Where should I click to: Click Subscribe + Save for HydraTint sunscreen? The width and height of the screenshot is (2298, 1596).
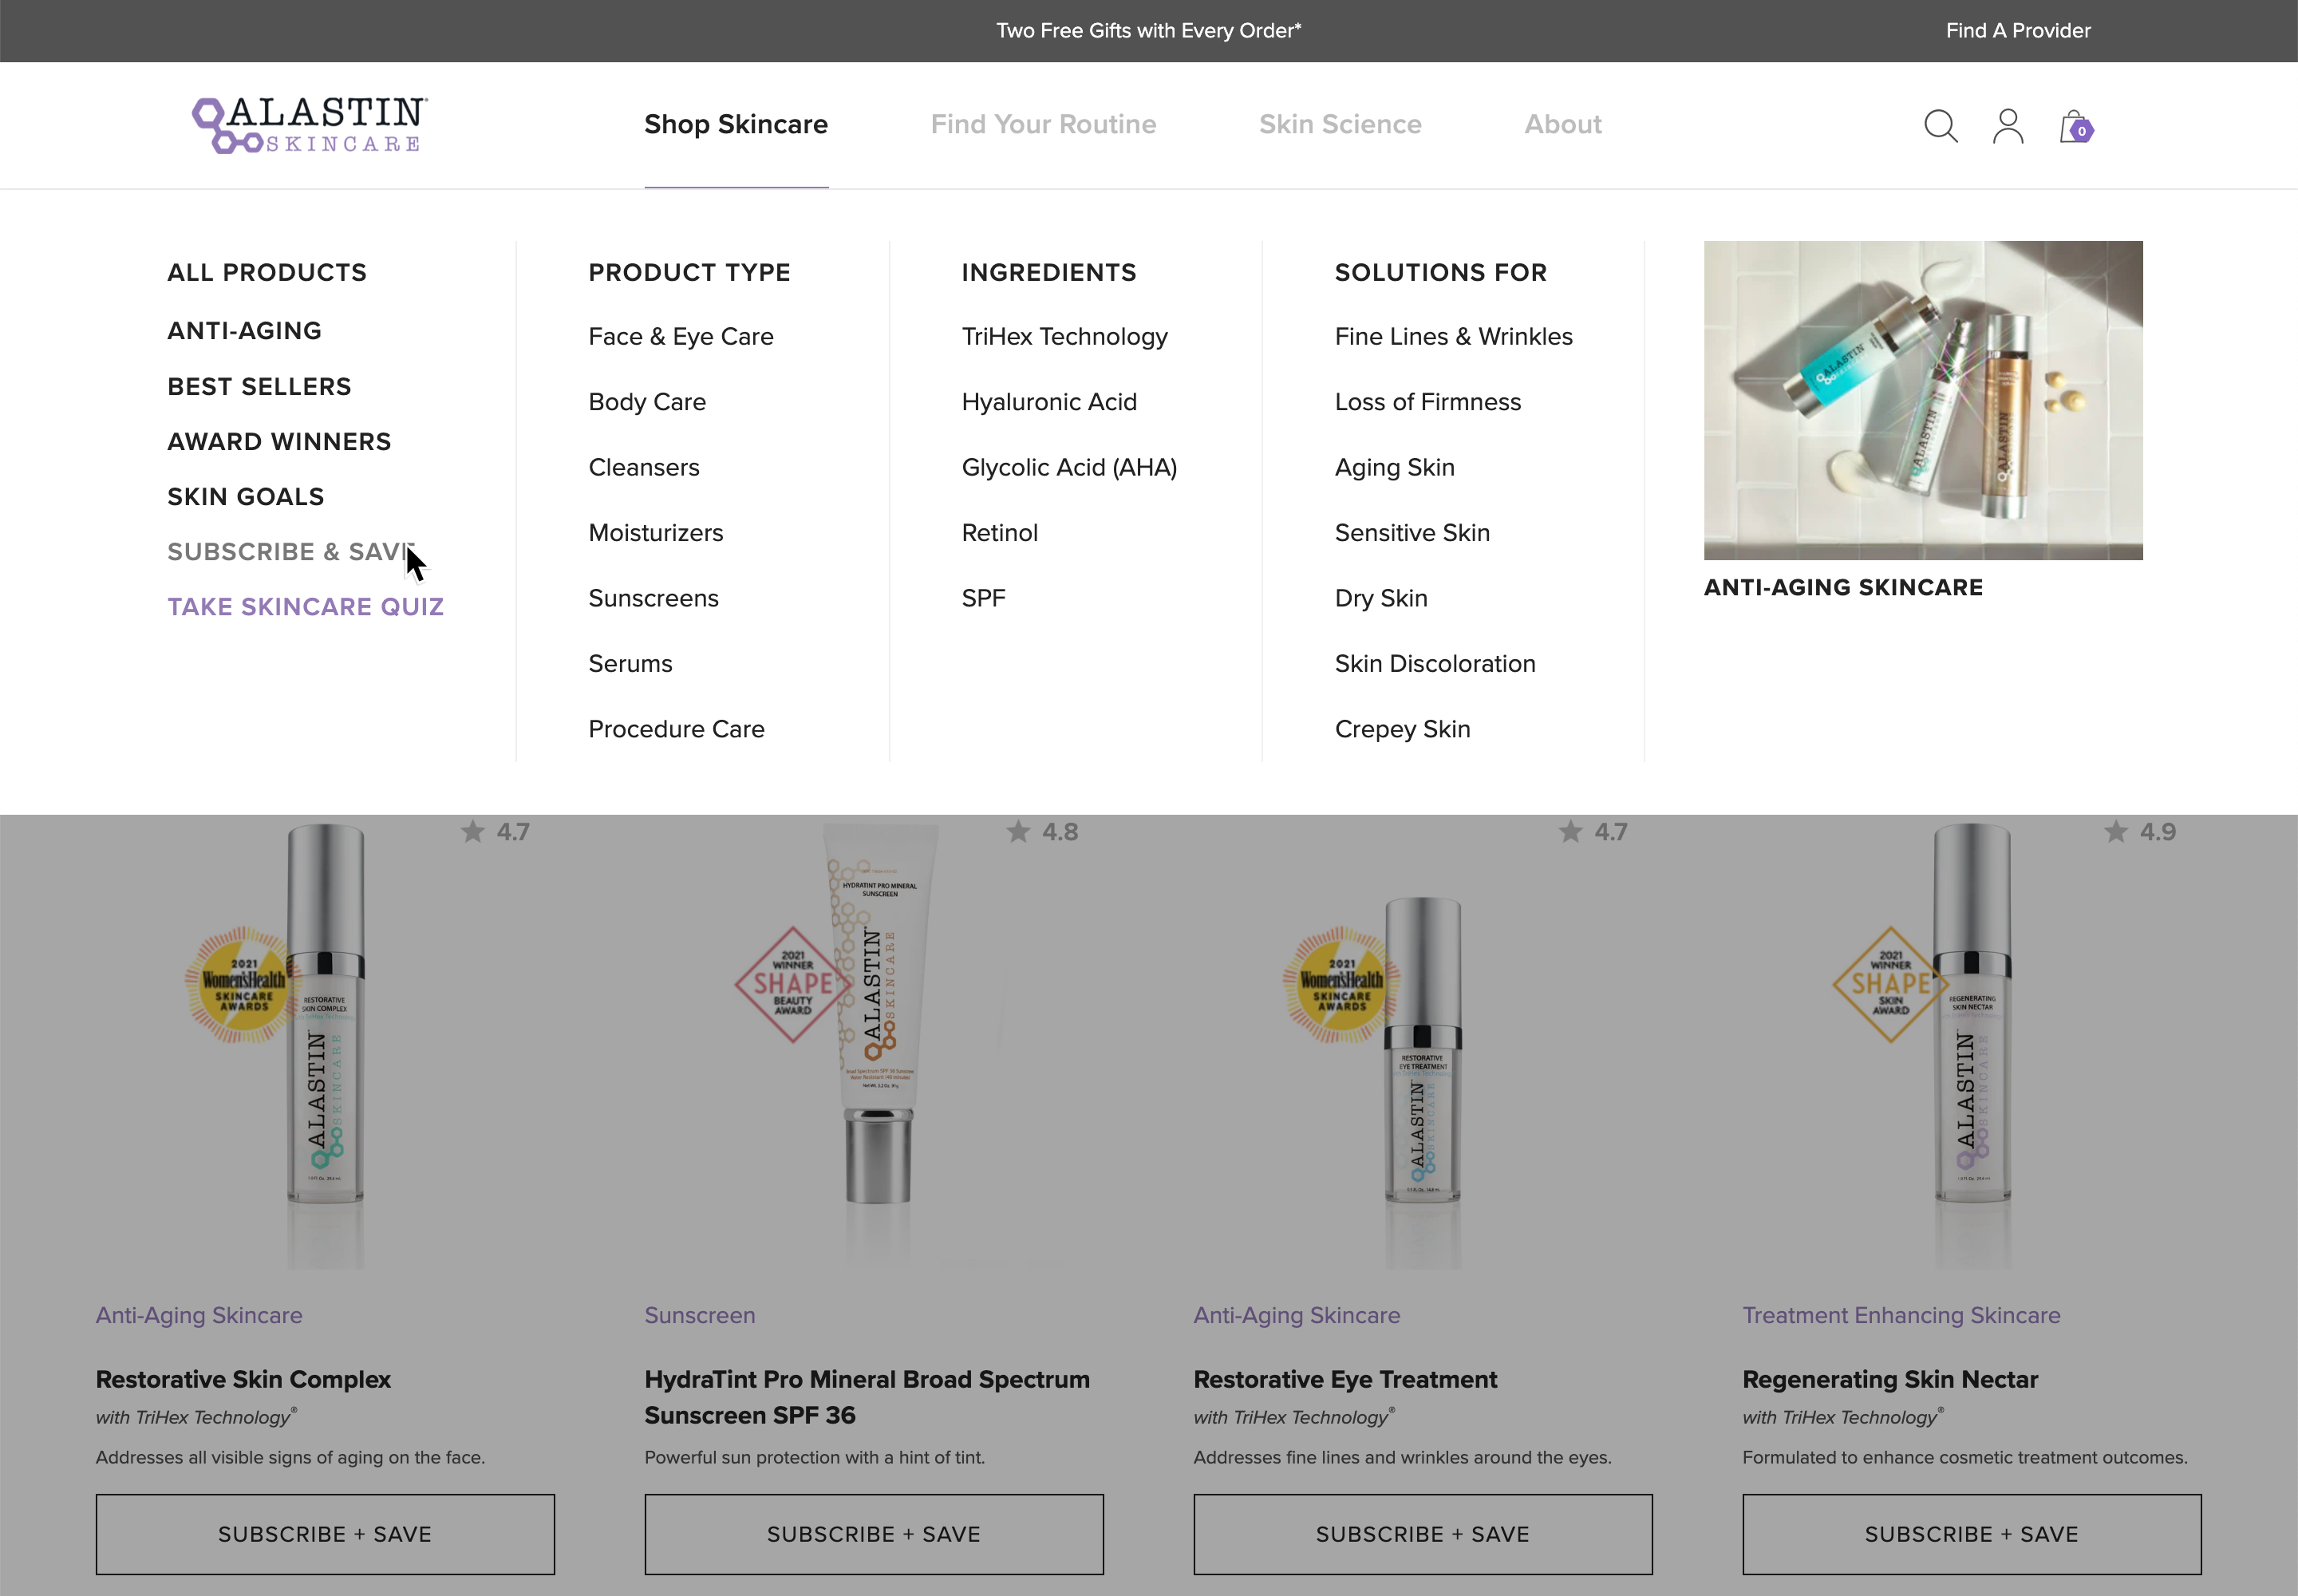point(874,1535)
